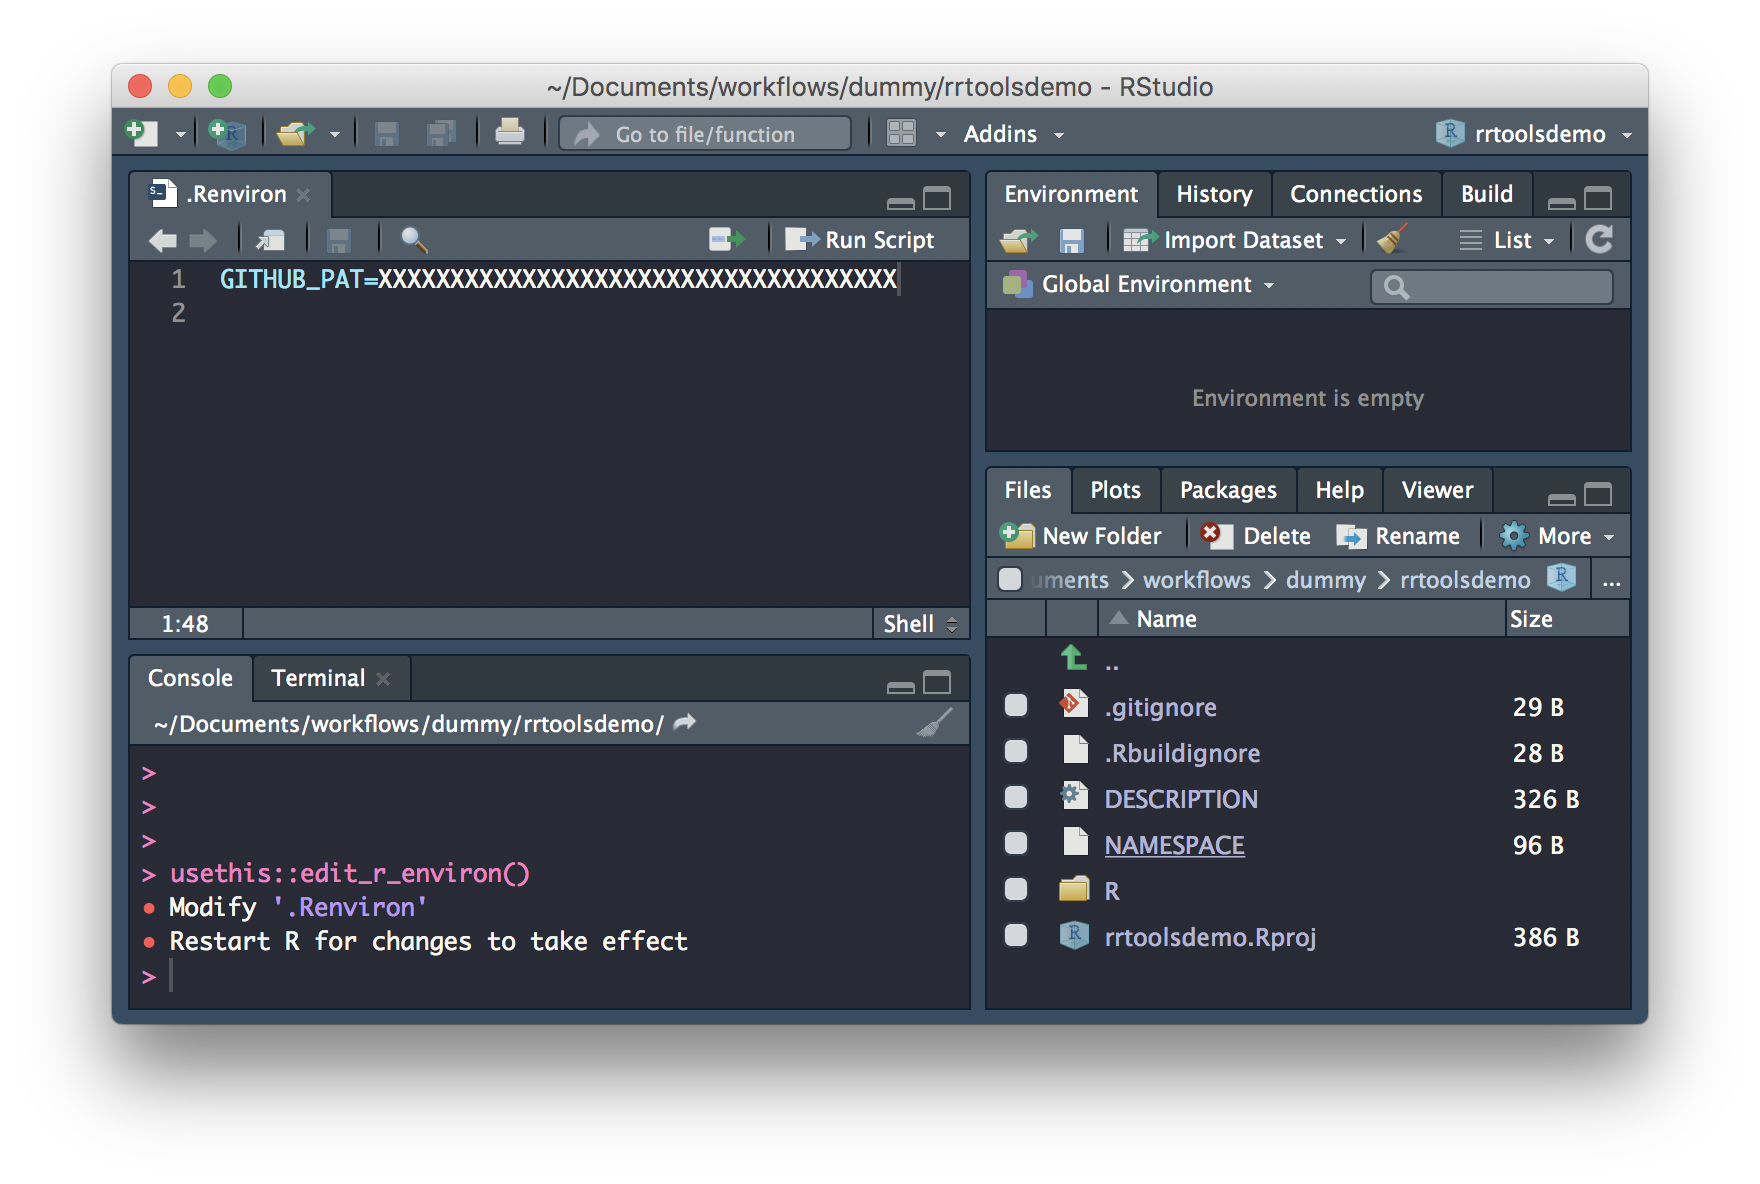This screenshot has width=1760, height=1184.
Task: Click the forward arrow in source editor
Action: (x=203, y=240)
